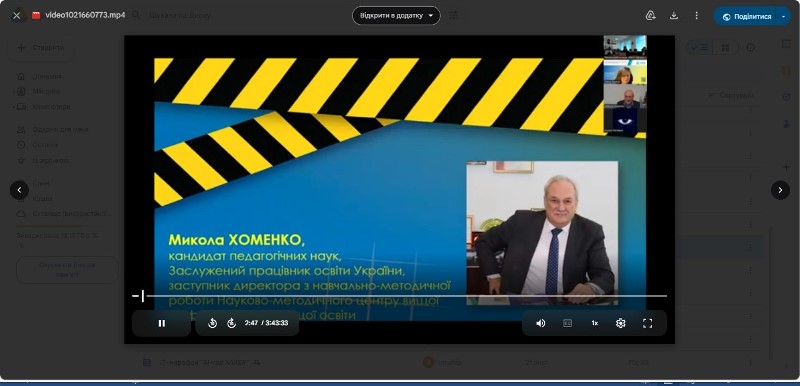Screen dimensions: 800x386
Task: Open the three-dot more actions menu
Action: [696, 16]
